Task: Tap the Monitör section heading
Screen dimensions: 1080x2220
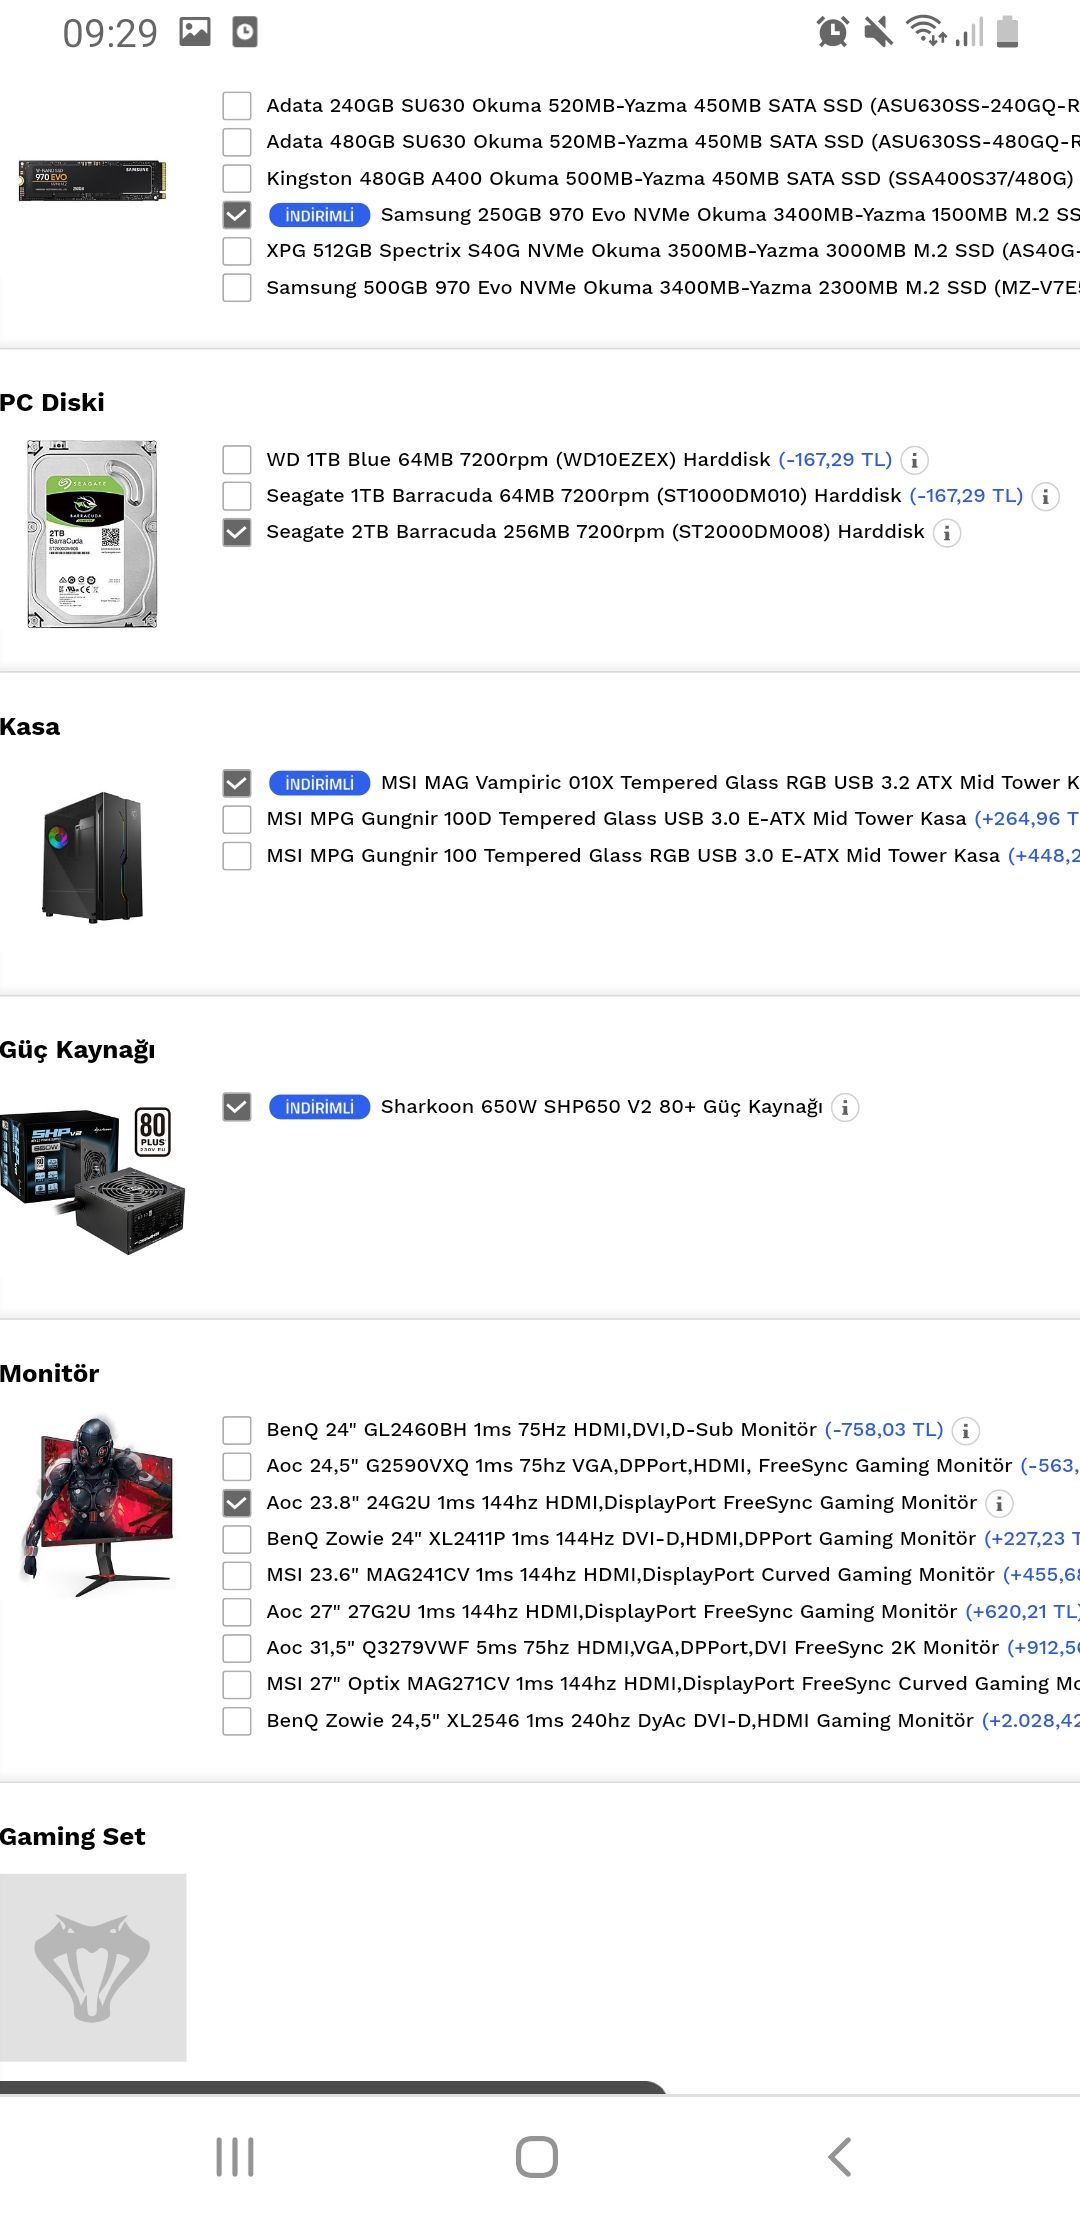Action: [50, 1374]
